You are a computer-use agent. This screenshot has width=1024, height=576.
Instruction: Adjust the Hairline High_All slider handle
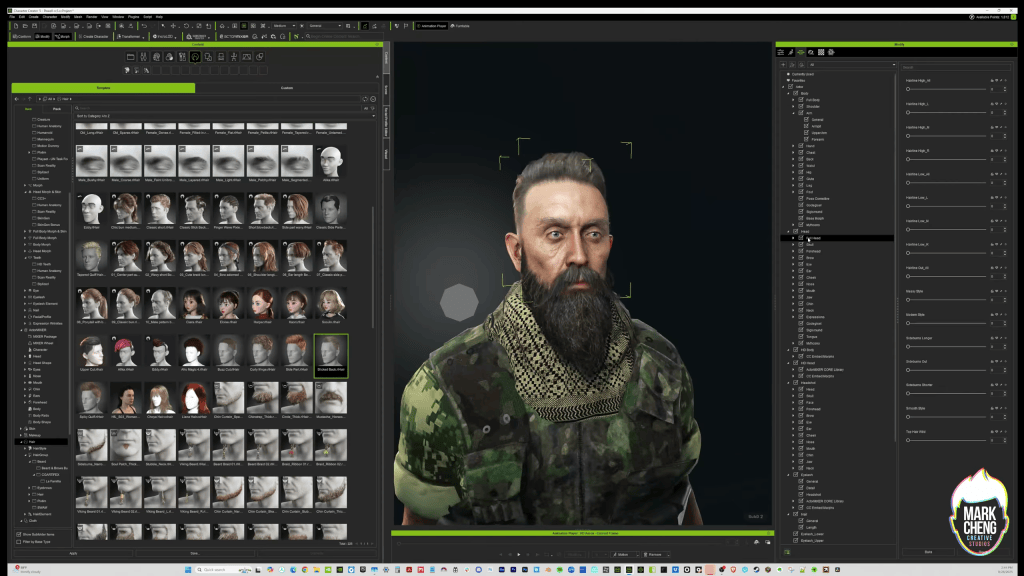908,89
